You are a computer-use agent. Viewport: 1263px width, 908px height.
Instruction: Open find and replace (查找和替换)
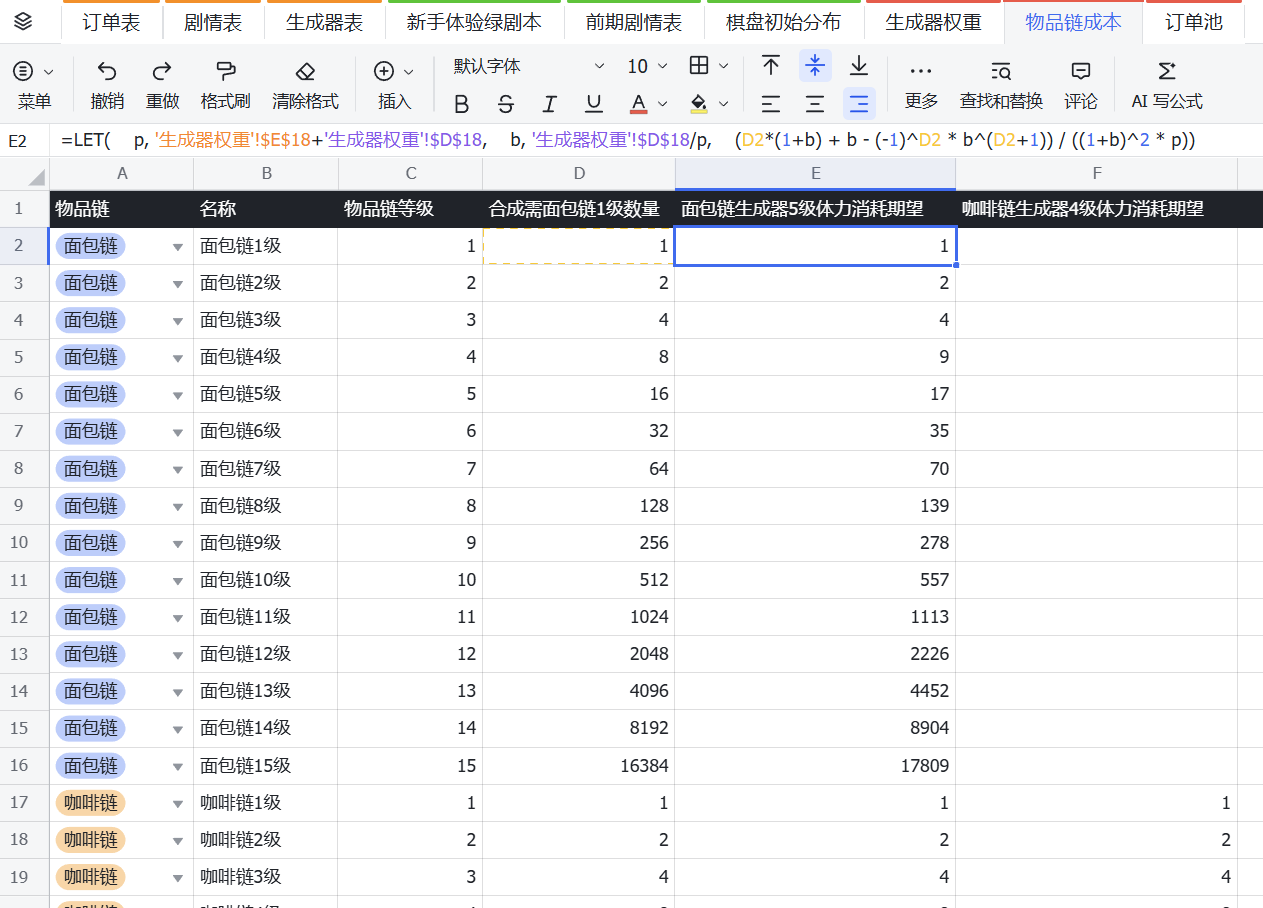click(x=1001, y=71)
